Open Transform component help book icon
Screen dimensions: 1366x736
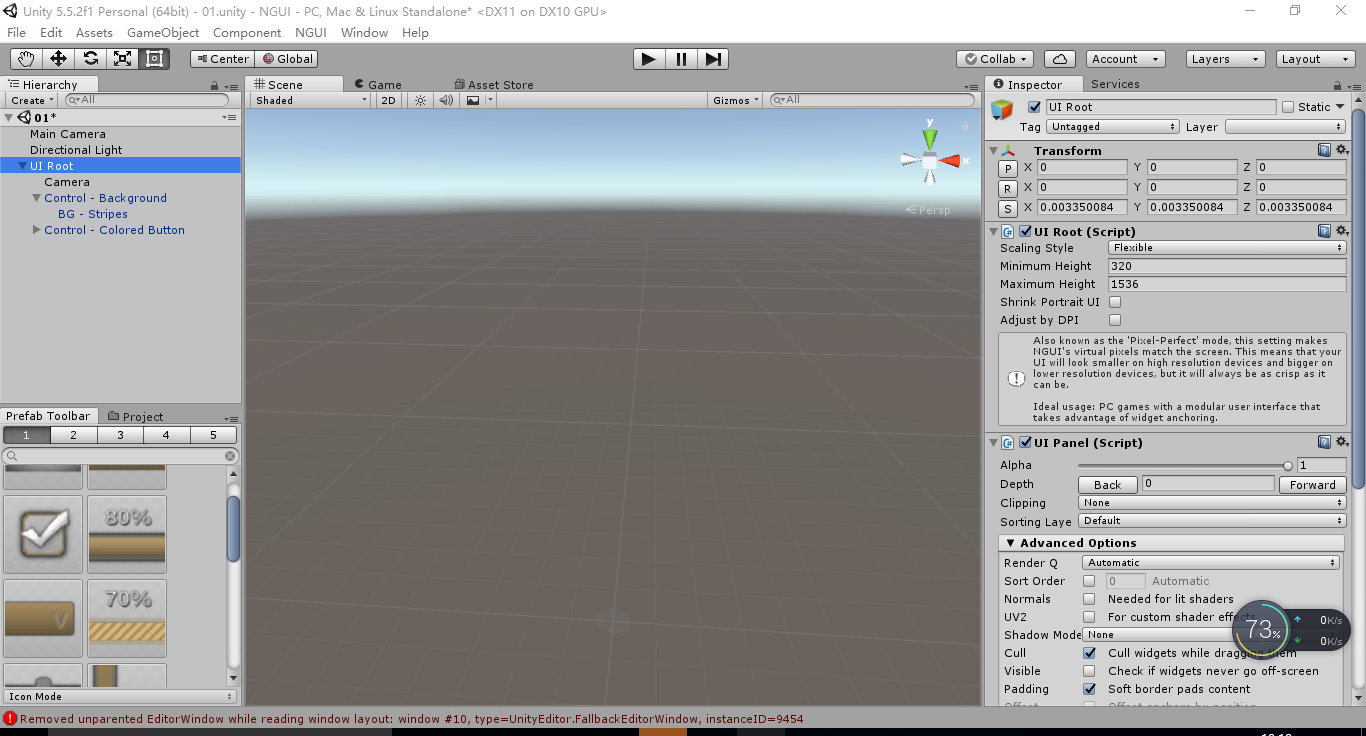[x=1324, y=150]
